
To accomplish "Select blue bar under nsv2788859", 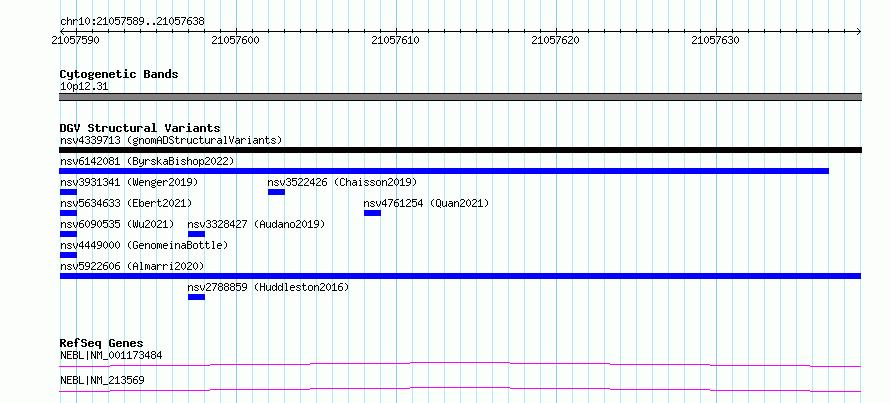I will tap(196, 297).
